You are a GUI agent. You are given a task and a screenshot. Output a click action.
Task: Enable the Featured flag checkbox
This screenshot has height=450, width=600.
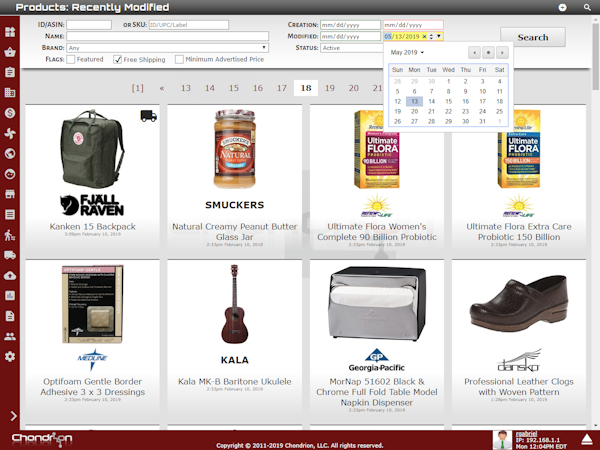tap(71, 59)
